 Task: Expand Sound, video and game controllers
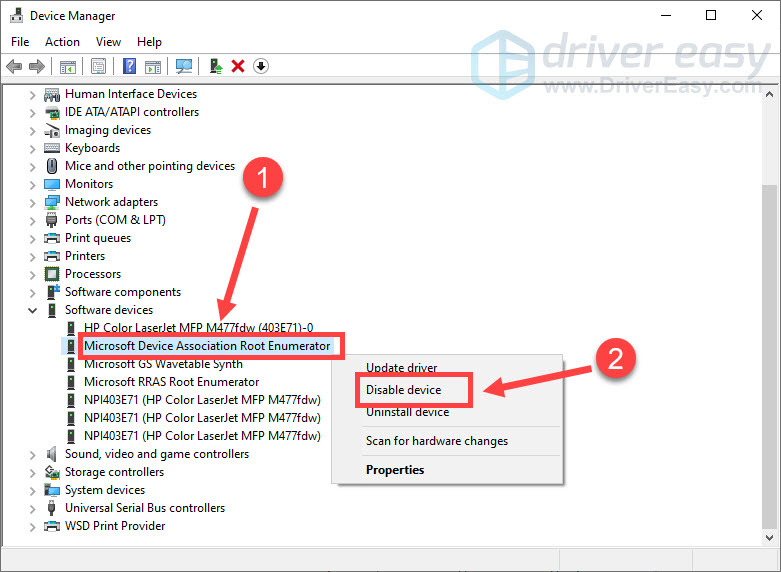(33, 454)
